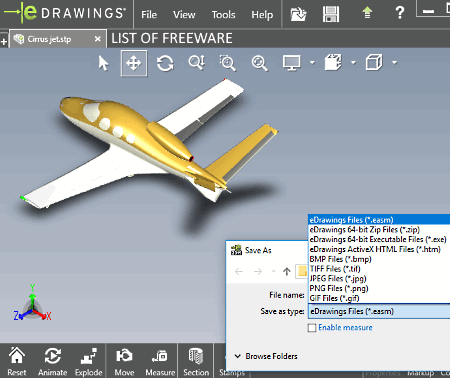Click the eDrawings logo
450x378 pixels.
(x=64, y=13)
